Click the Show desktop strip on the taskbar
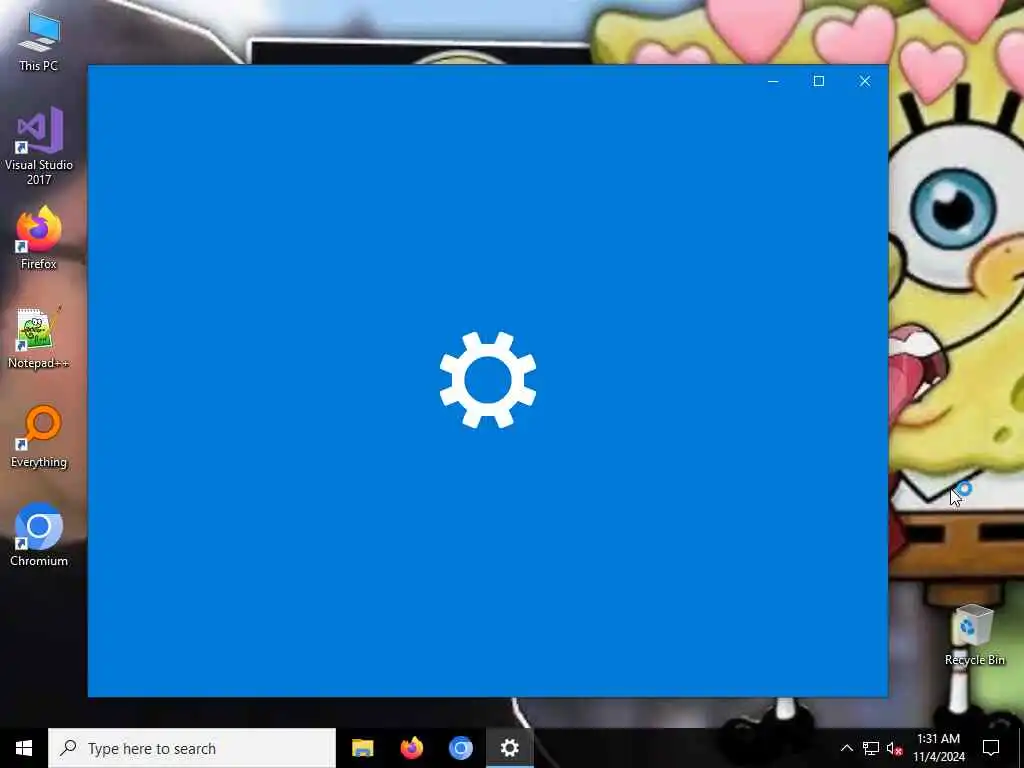Viewport: 1024px width, 768px height. click(1021, 748)
